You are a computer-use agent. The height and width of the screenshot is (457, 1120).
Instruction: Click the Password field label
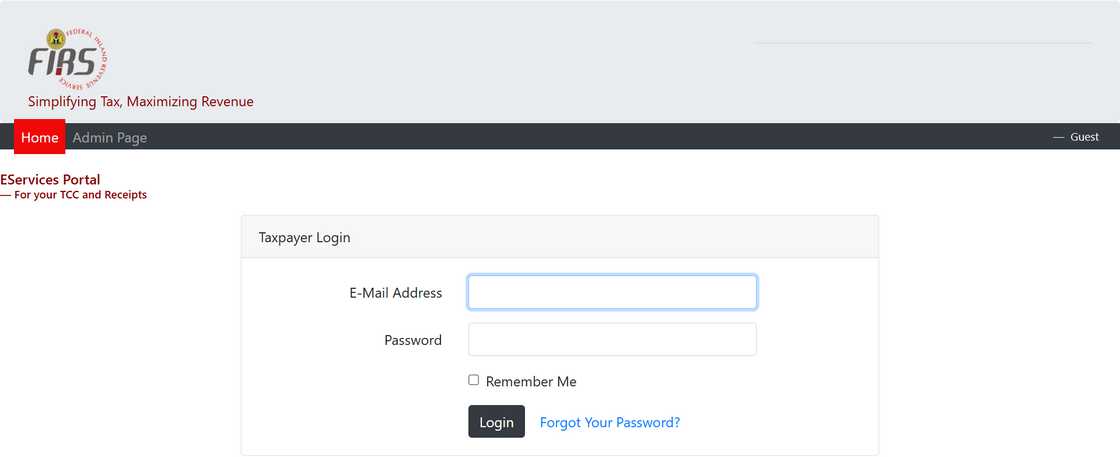pos(413,340)
